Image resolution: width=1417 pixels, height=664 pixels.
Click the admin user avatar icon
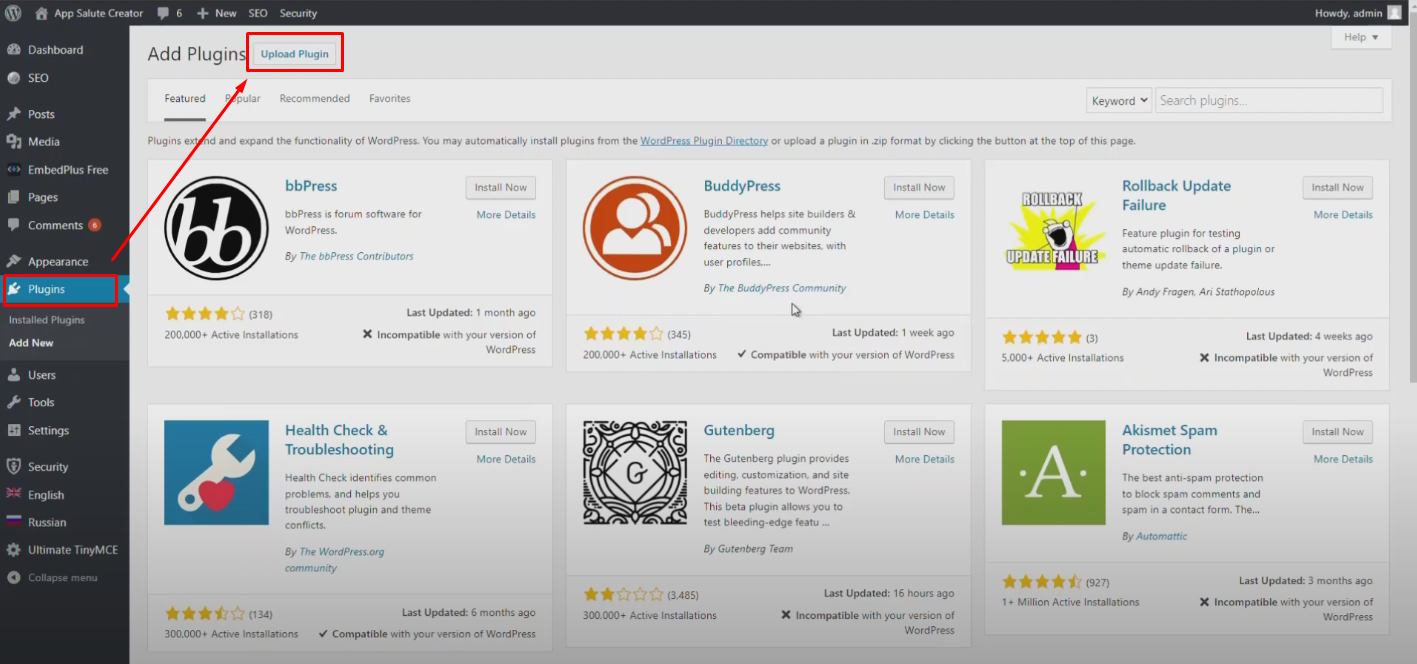point(1394,13)
